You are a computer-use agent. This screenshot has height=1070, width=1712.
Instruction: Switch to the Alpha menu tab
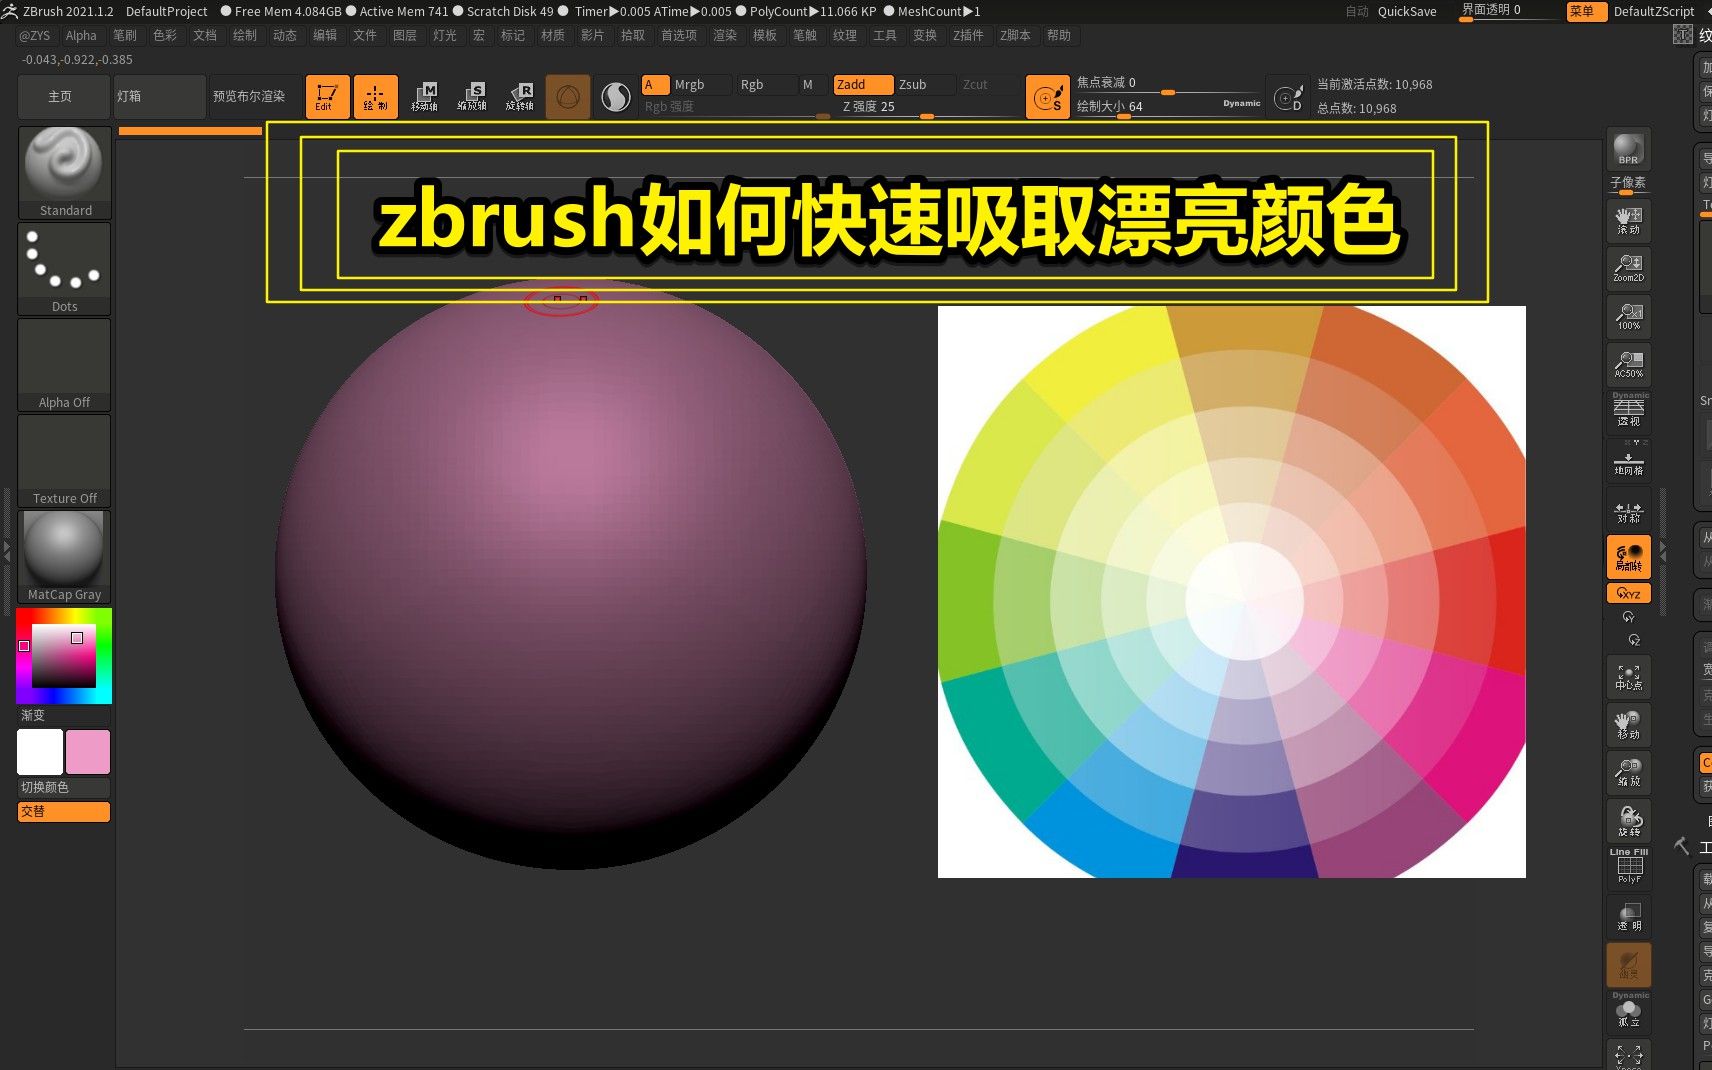80,35
